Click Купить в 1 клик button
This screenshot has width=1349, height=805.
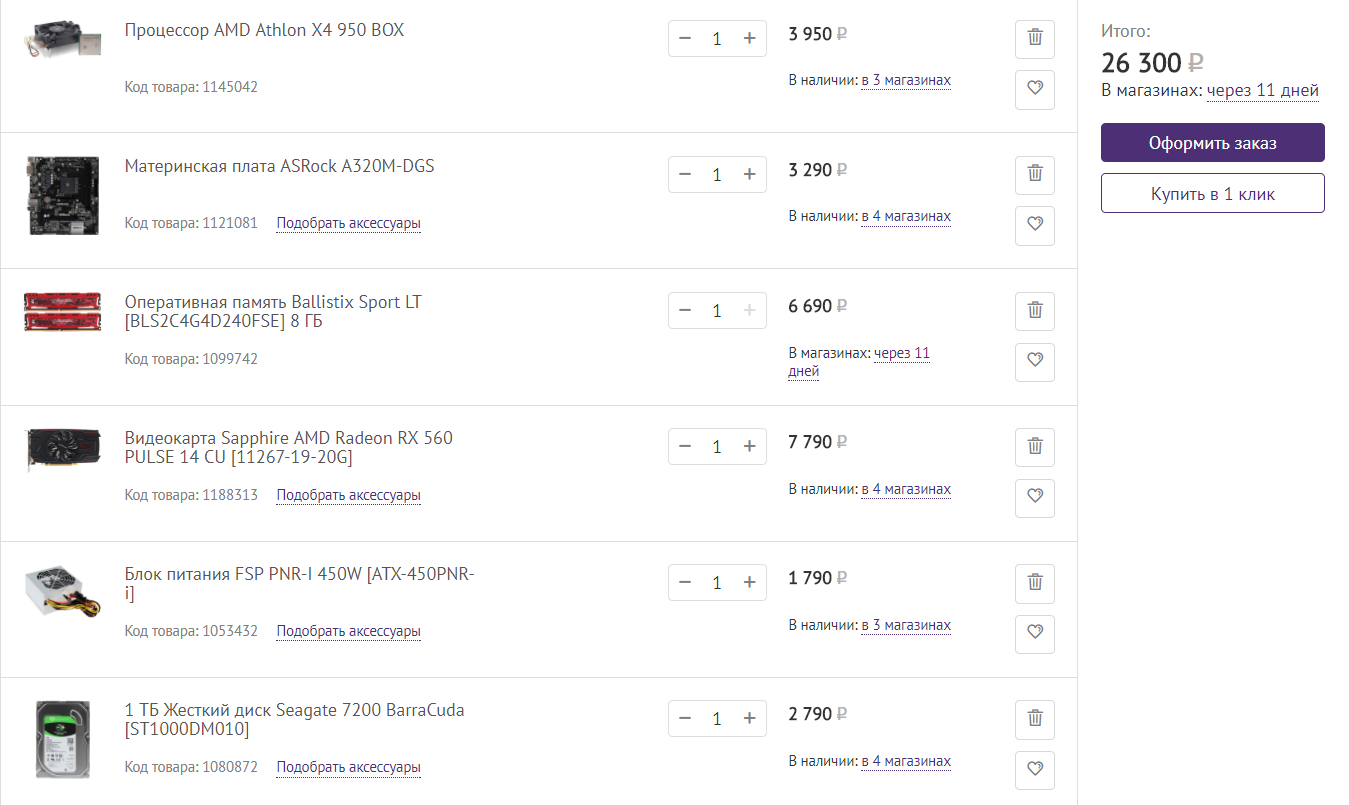pos(1212,194)
